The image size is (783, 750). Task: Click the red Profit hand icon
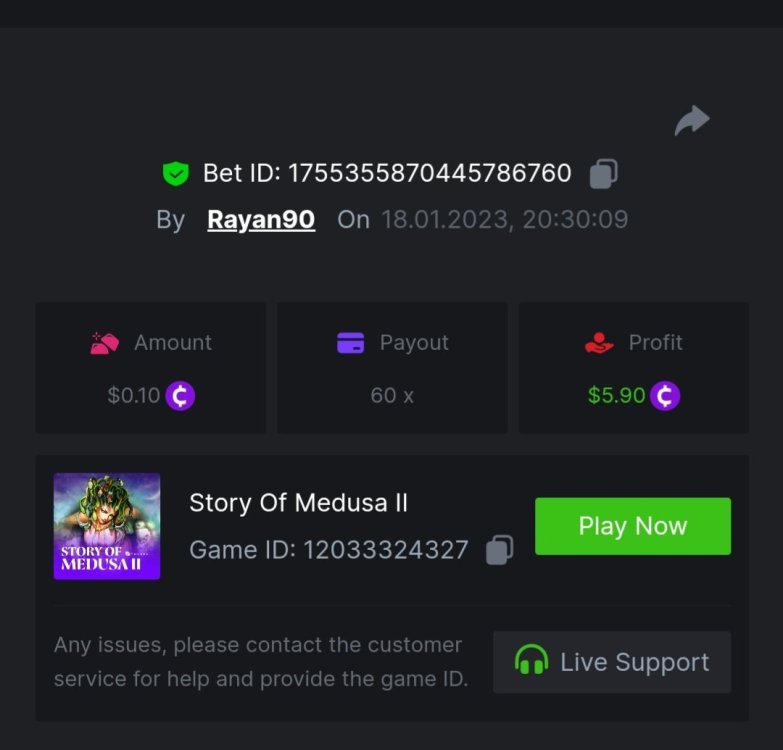coord(599,343)
